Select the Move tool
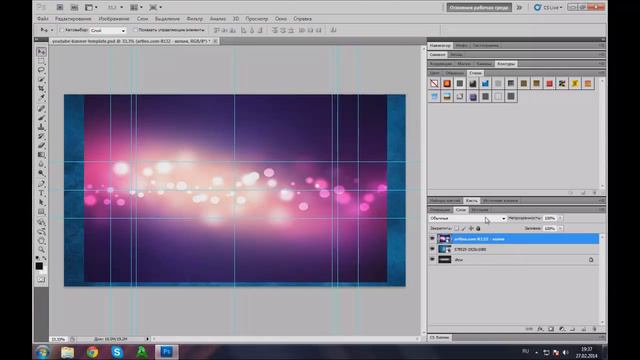Image resolution: width=640 pixels, height=360 pixels. (41, 52)
